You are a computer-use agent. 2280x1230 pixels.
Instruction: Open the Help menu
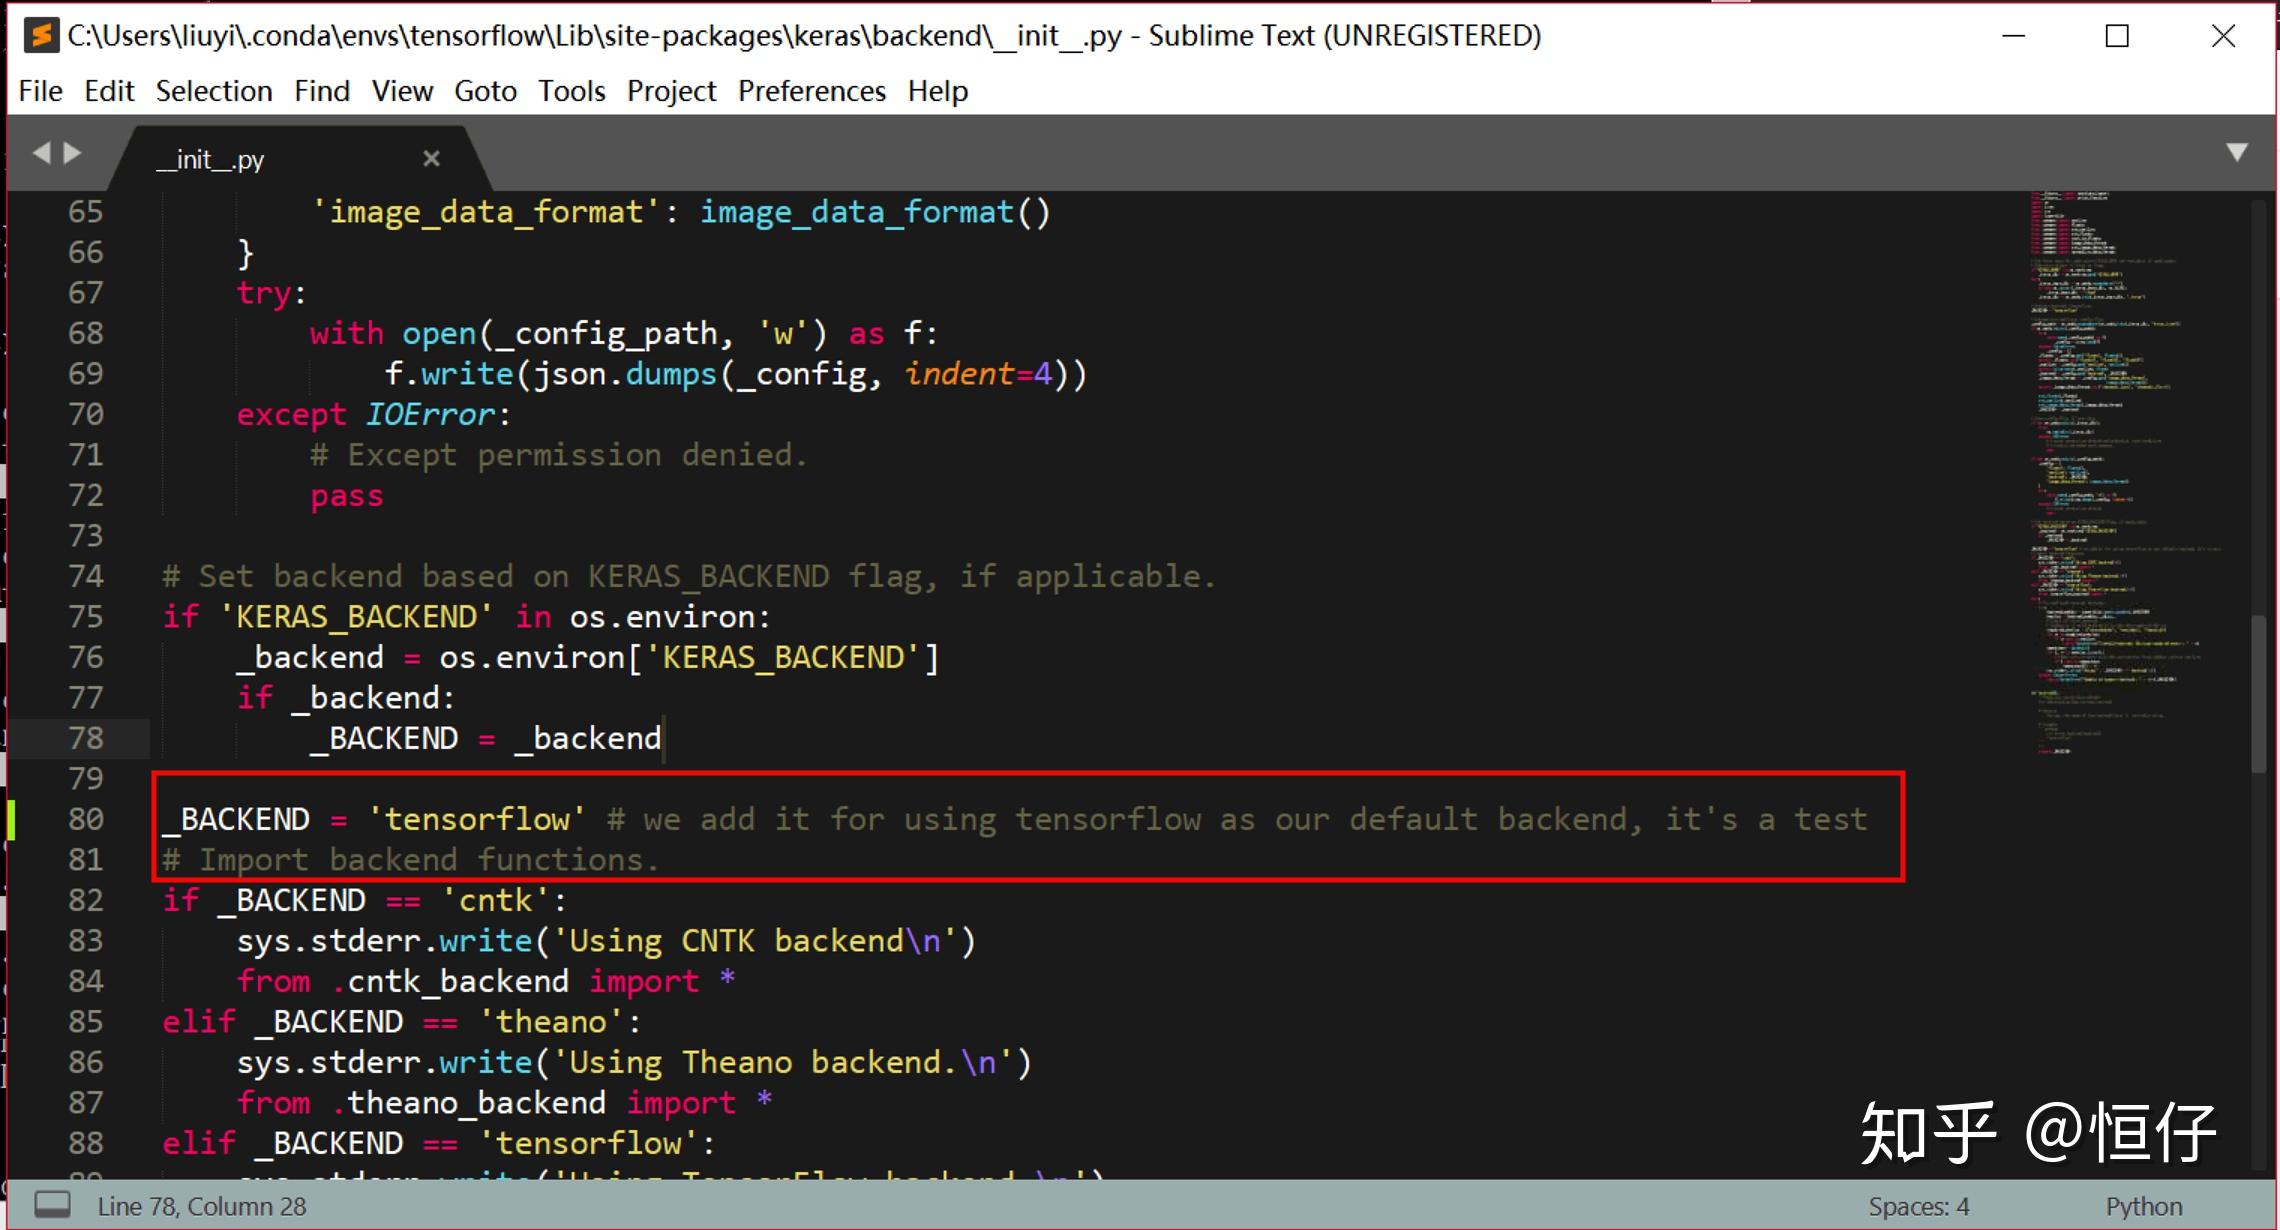pyautogui.click(x=936, y=91)
